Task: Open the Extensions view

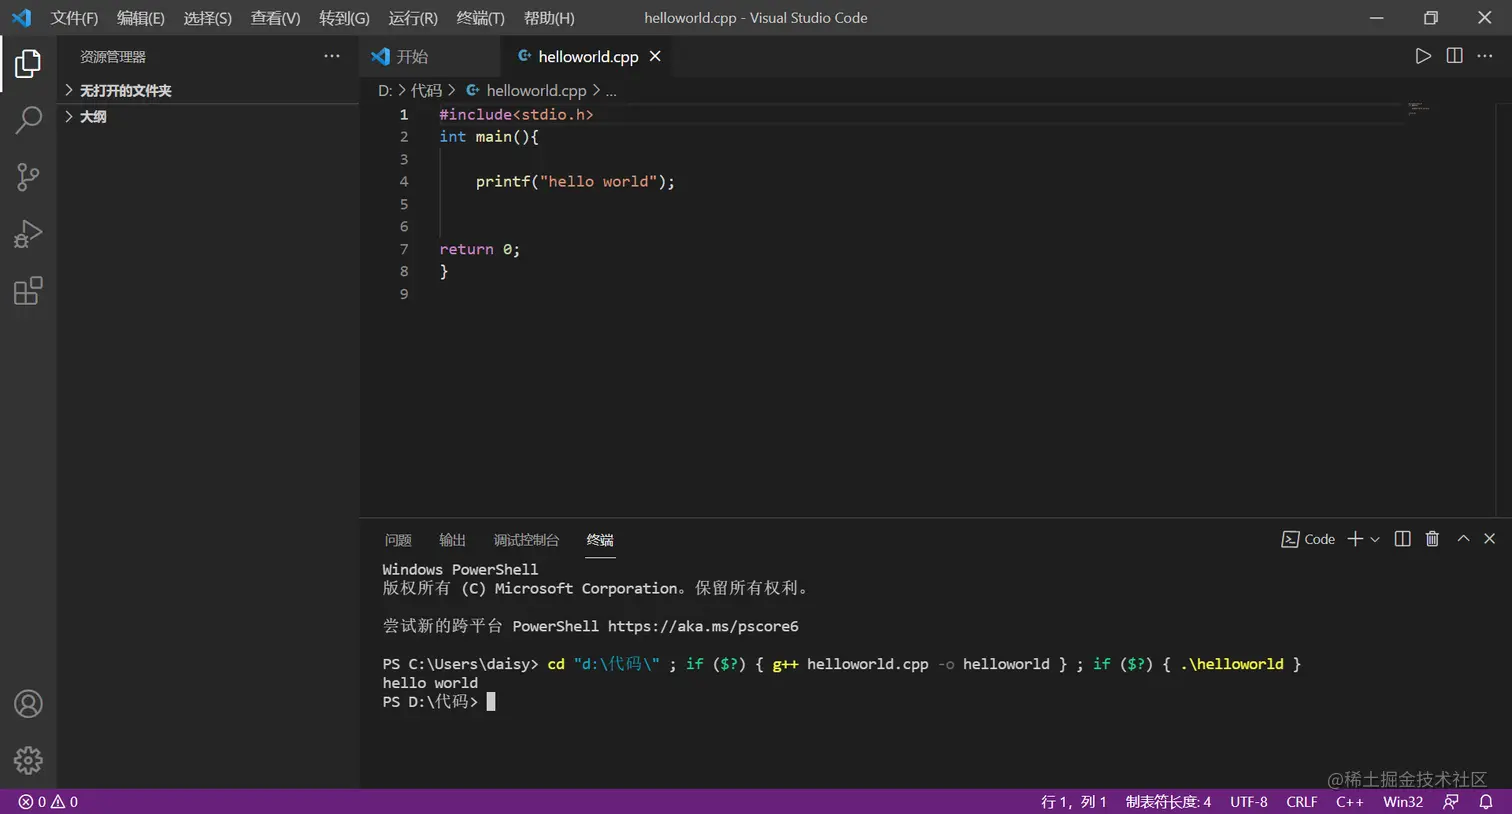Action: pos(28,290)
